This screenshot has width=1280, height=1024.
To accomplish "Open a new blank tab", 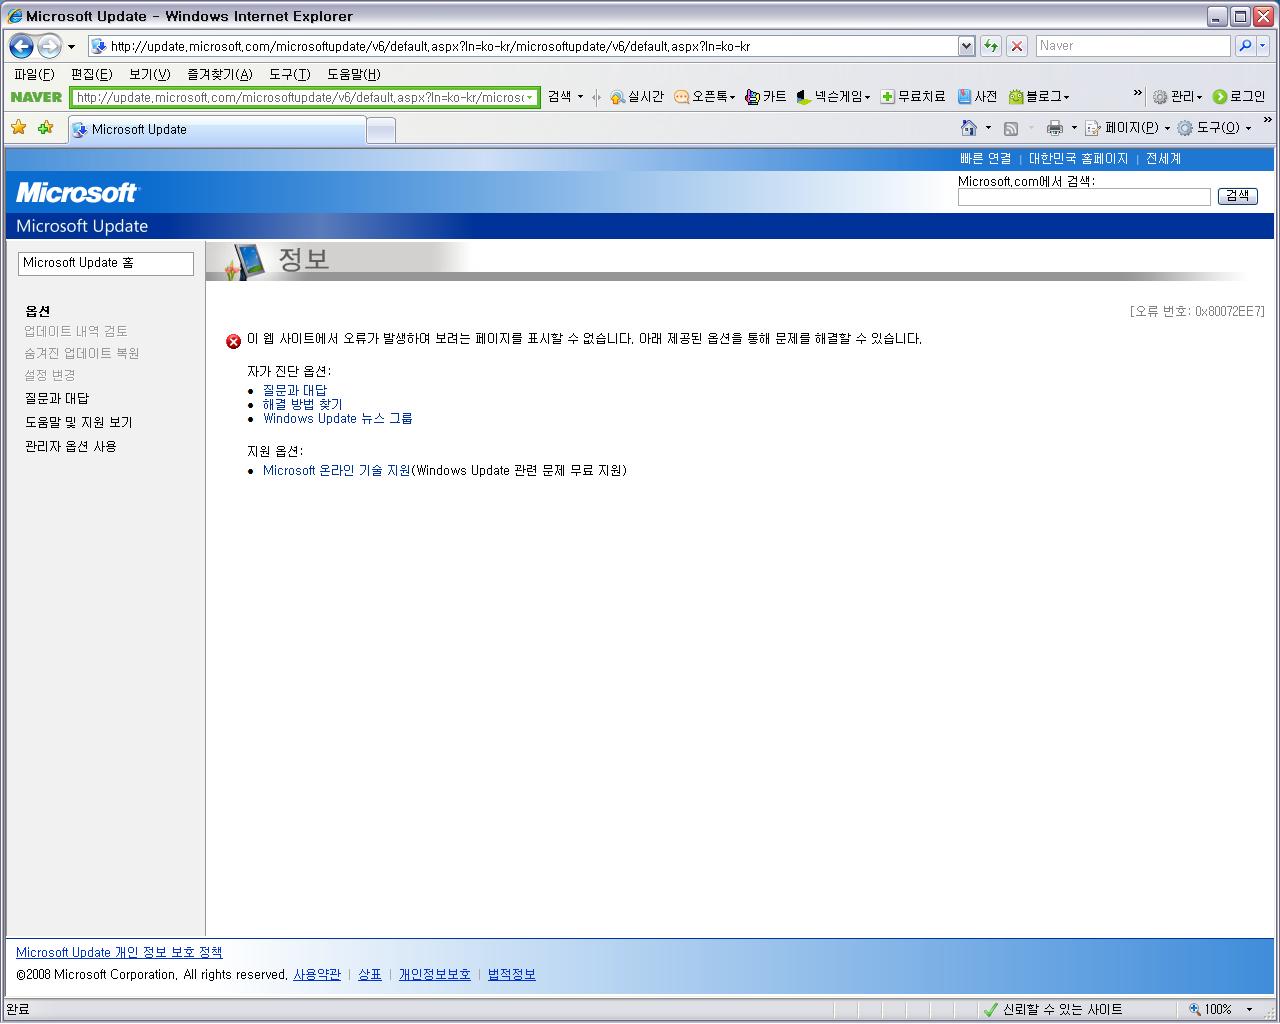I will click(381, 130).
